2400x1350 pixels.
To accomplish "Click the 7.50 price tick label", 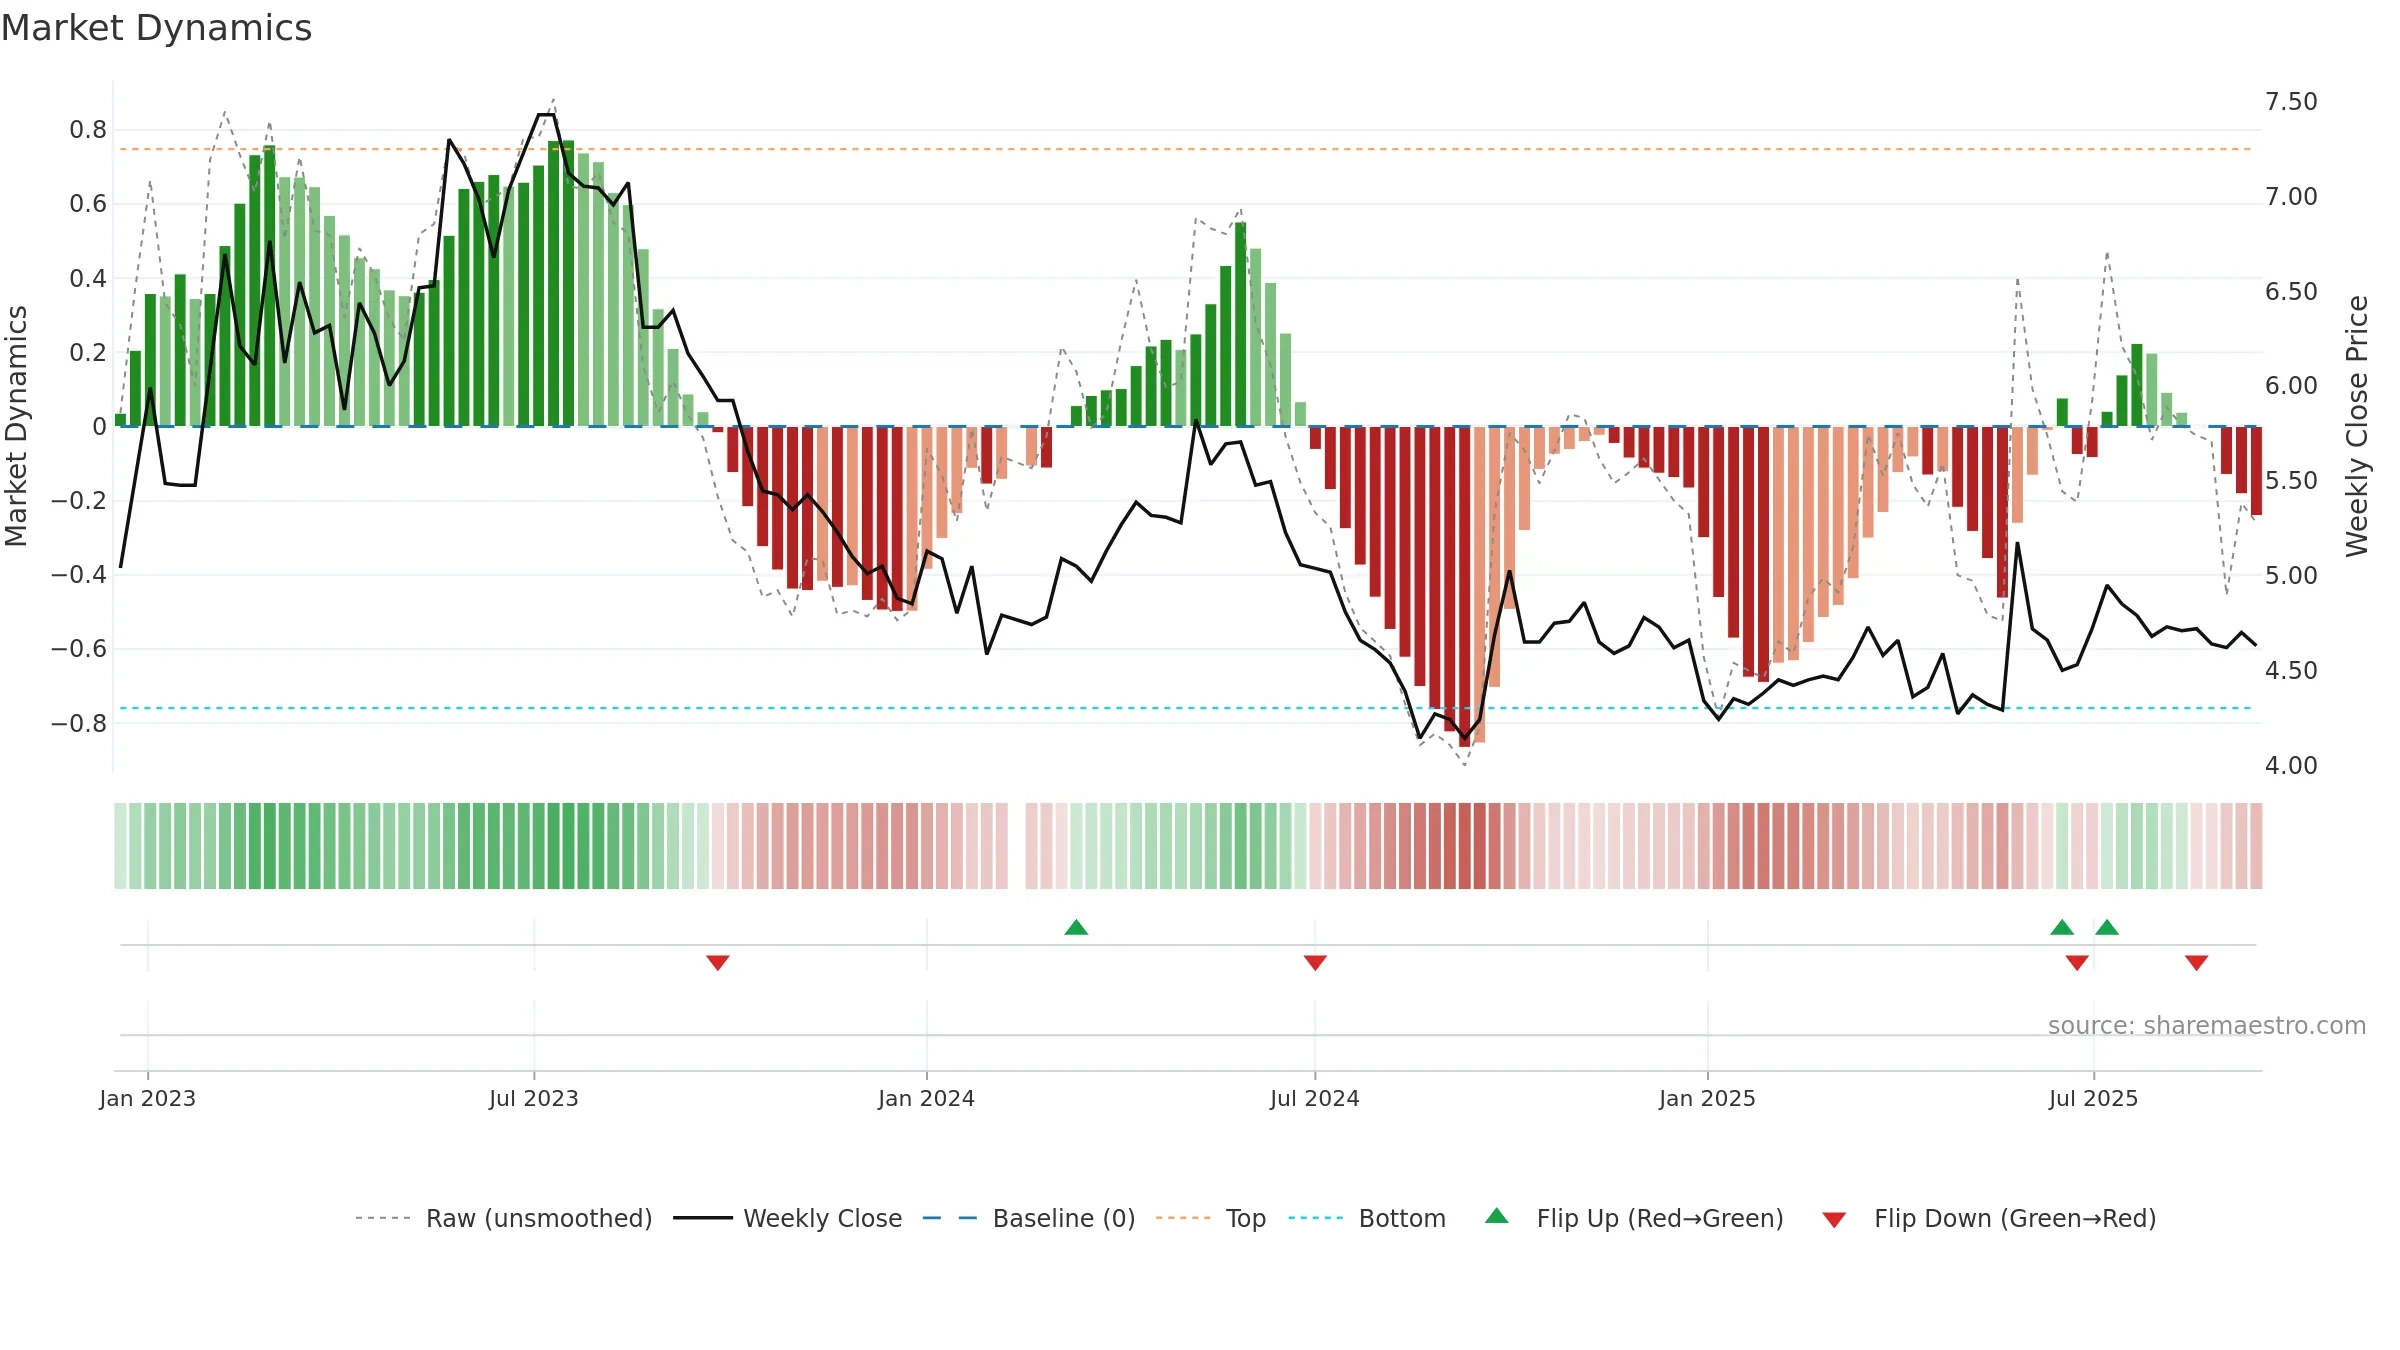I will (x=2291, y=102).
